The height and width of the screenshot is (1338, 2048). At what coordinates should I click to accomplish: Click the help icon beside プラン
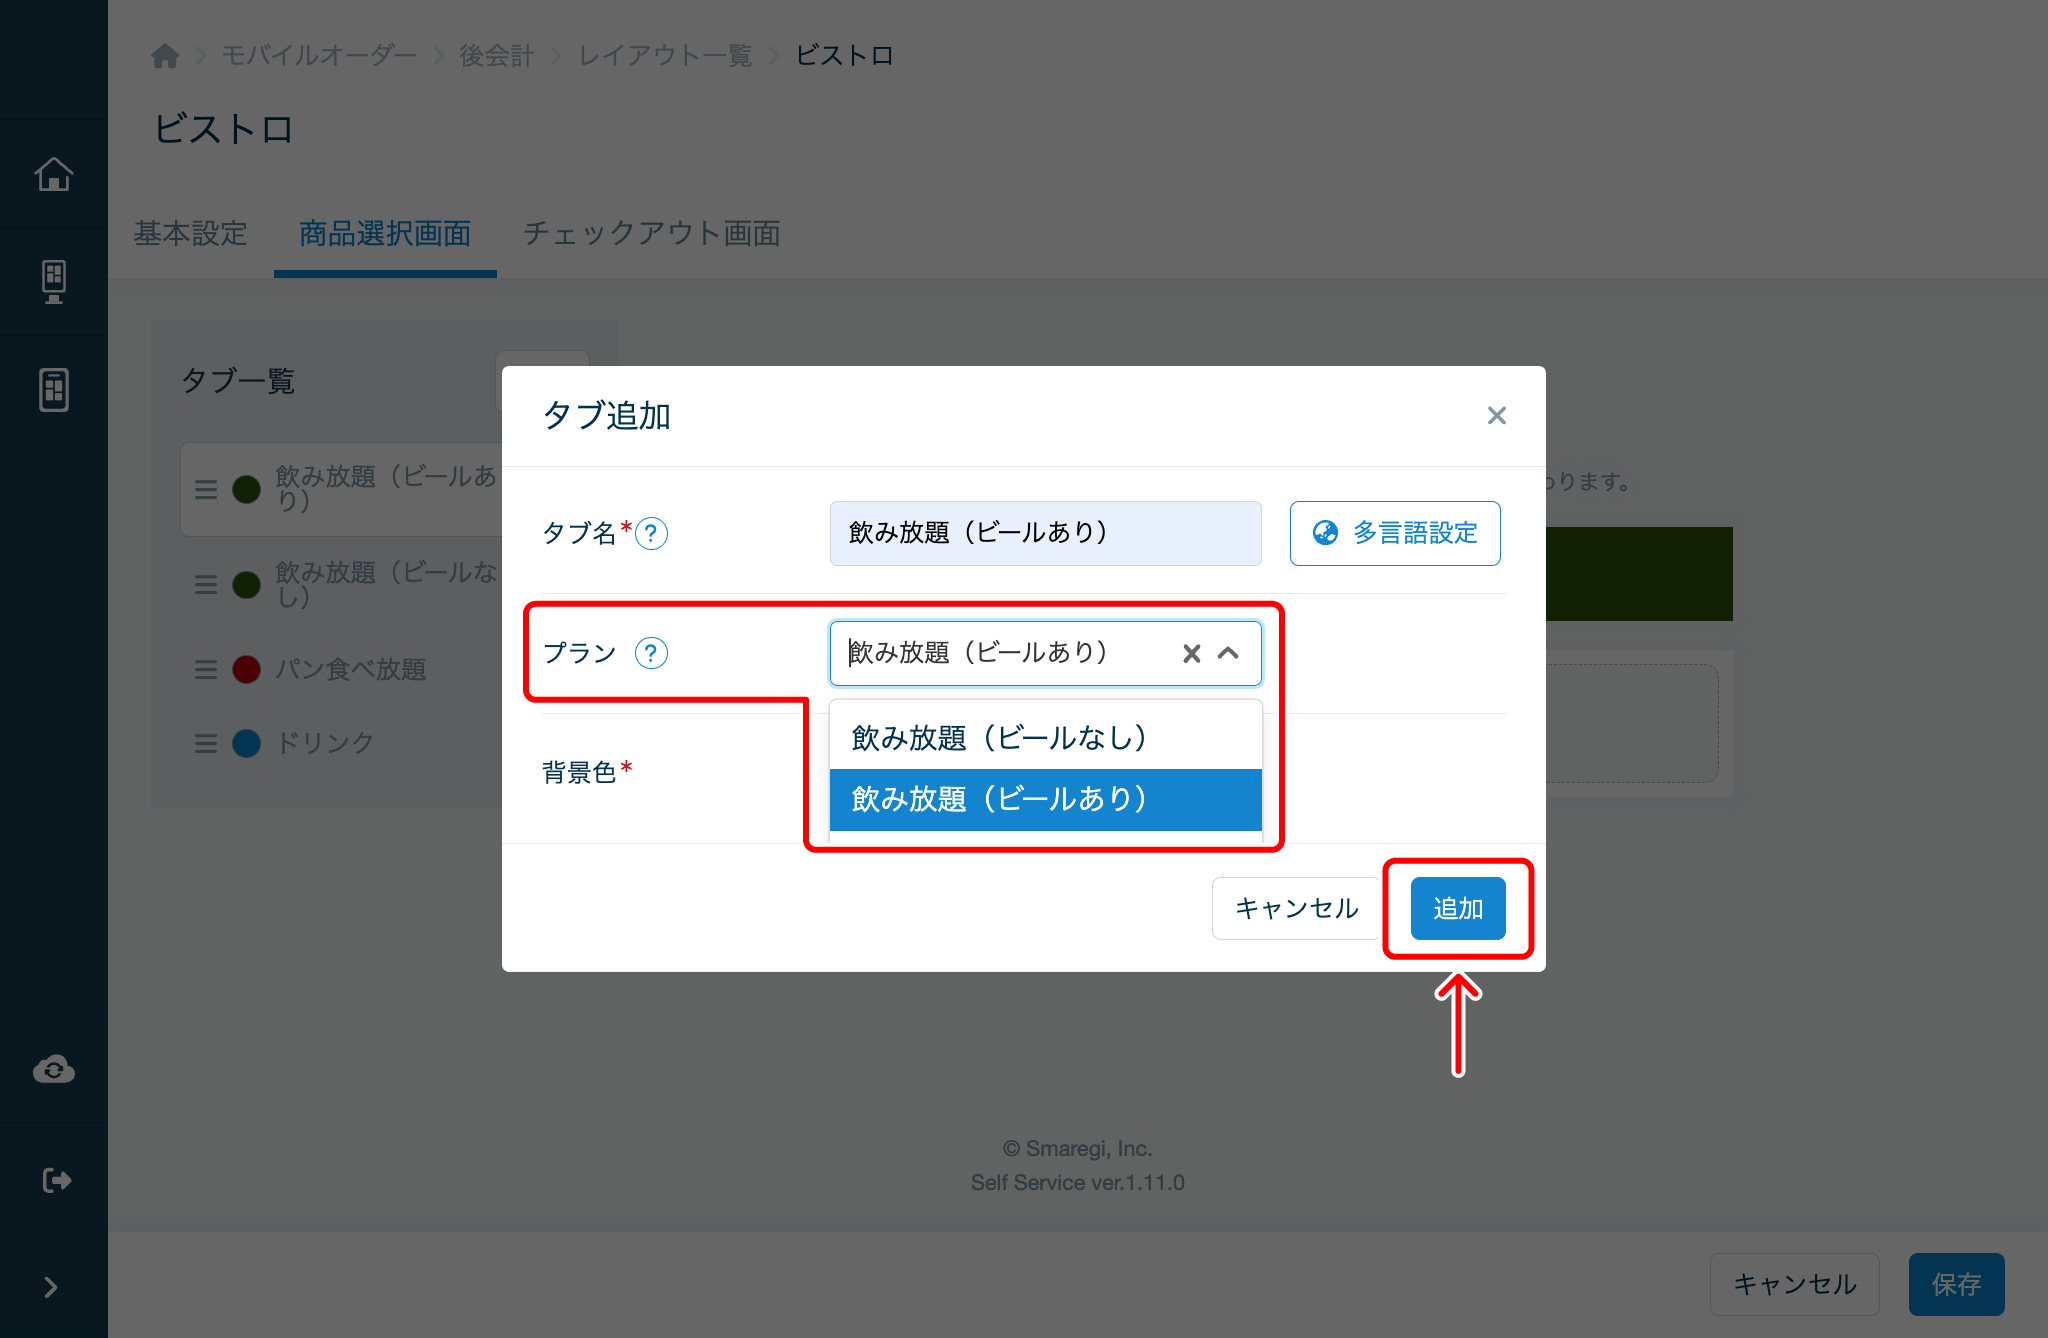[x=651, y=653]
